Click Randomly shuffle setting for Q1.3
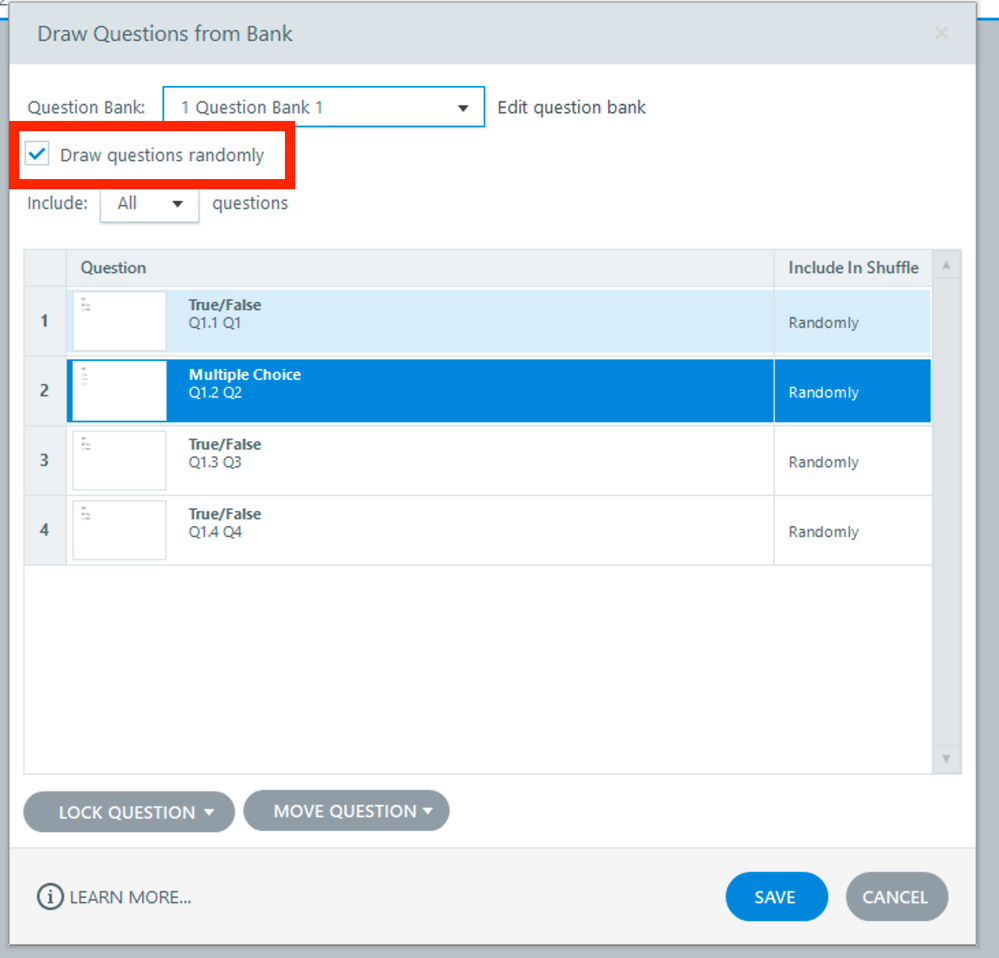 tap(823, 462)
